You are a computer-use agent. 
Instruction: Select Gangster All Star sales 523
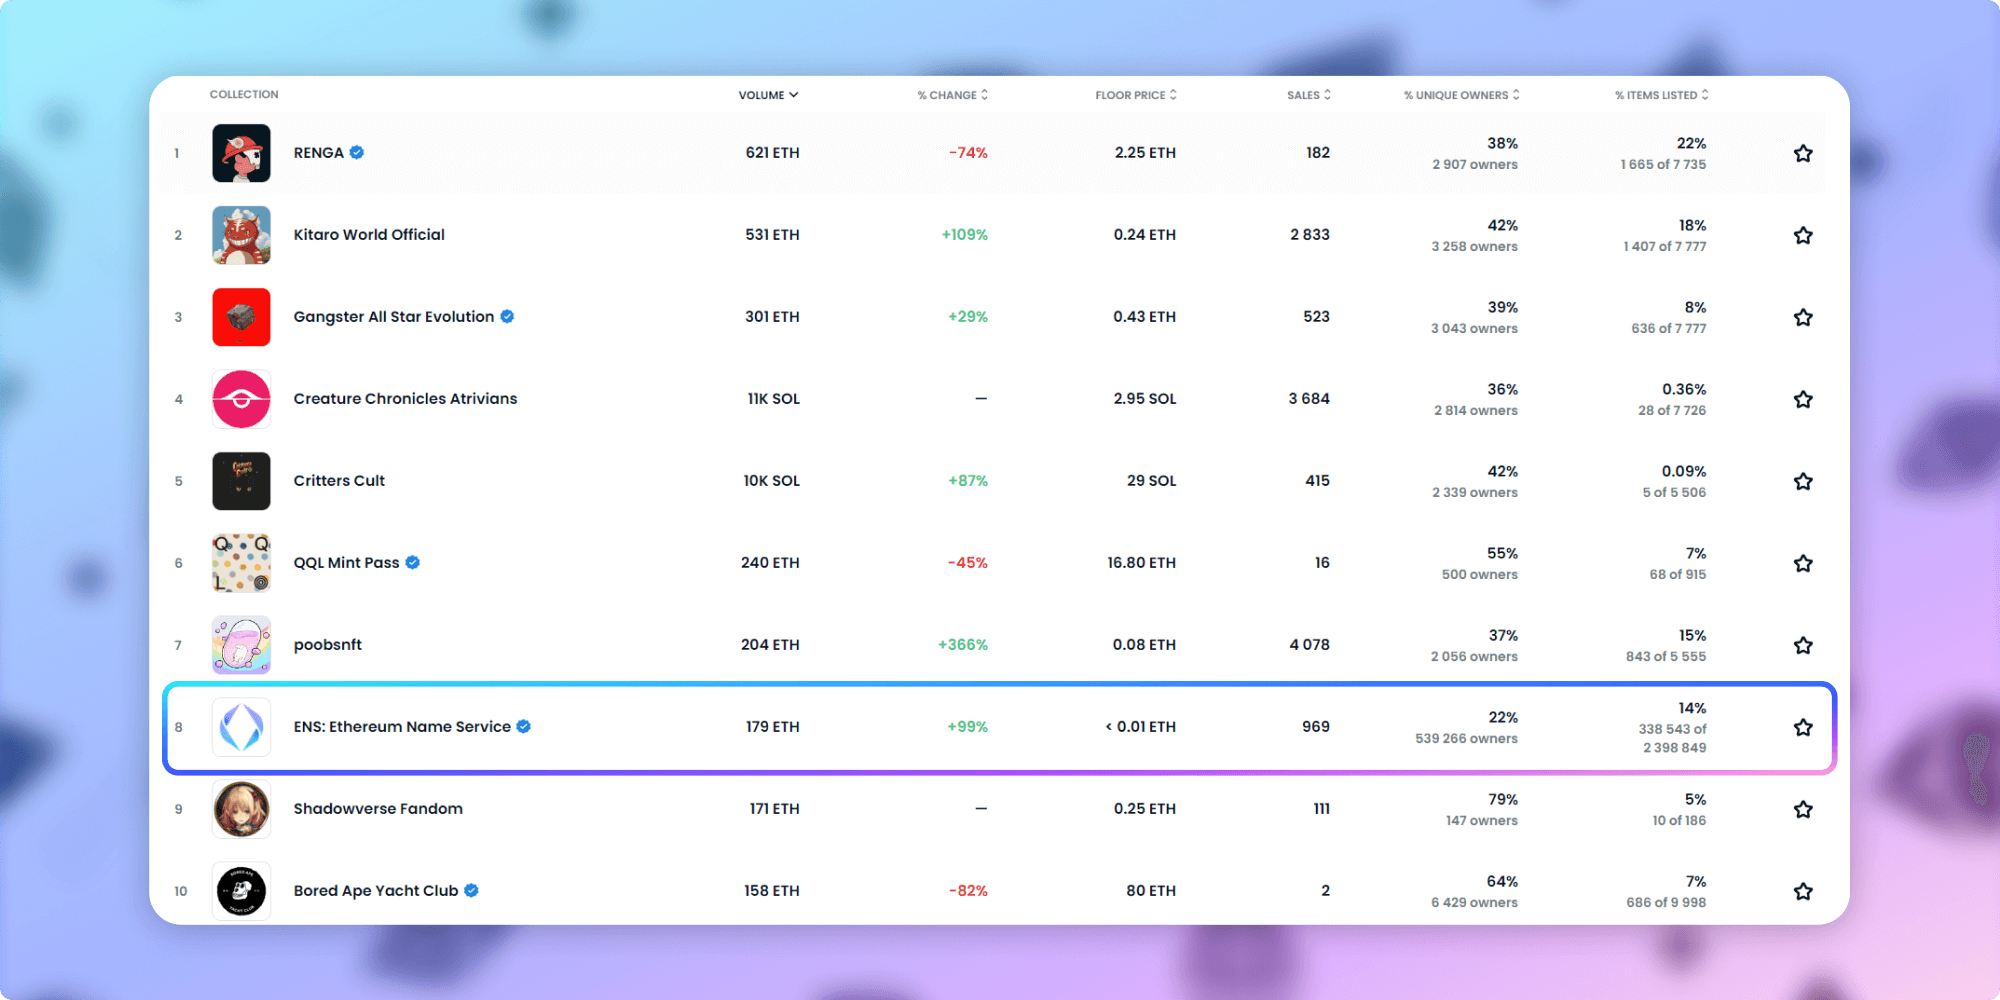click(1316, 317)
